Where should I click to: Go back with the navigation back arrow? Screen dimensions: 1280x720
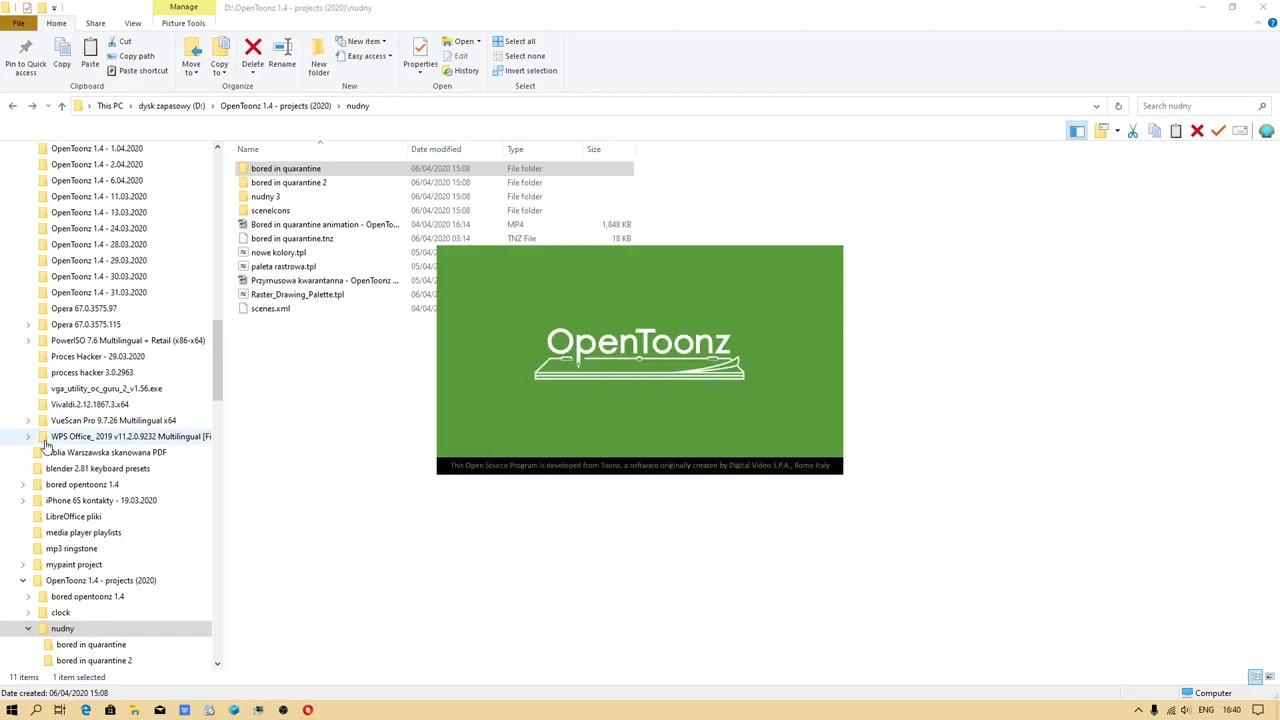[12, 106]
